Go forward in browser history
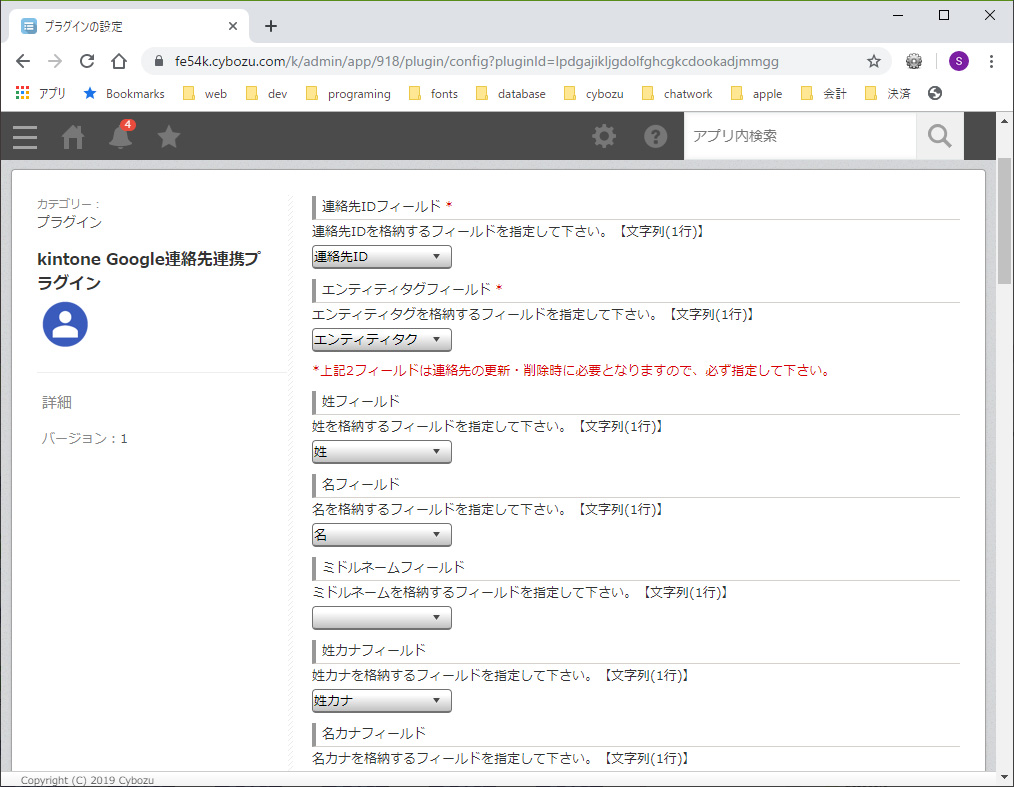 click(x=55, y=61)
